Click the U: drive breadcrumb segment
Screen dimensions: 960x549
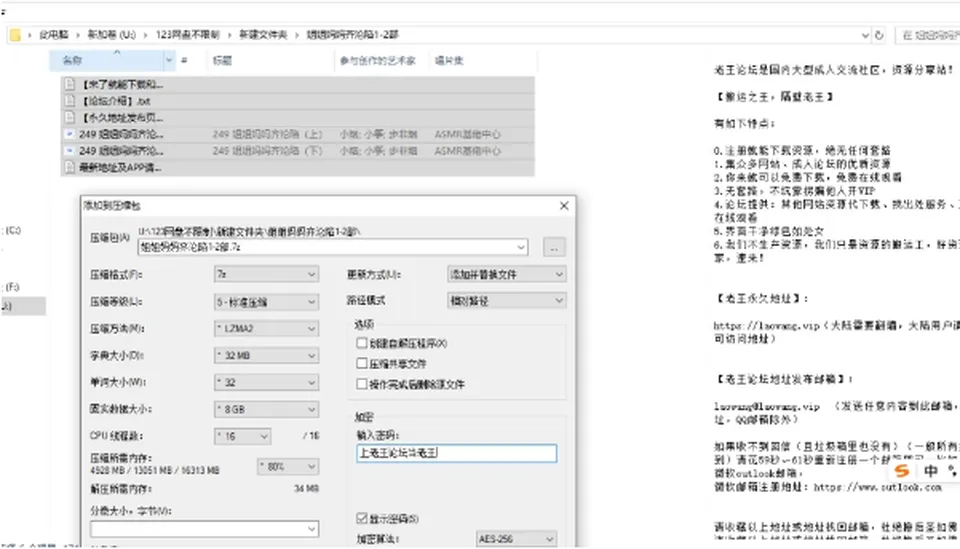pyautogui.click(x=111, y=35)
